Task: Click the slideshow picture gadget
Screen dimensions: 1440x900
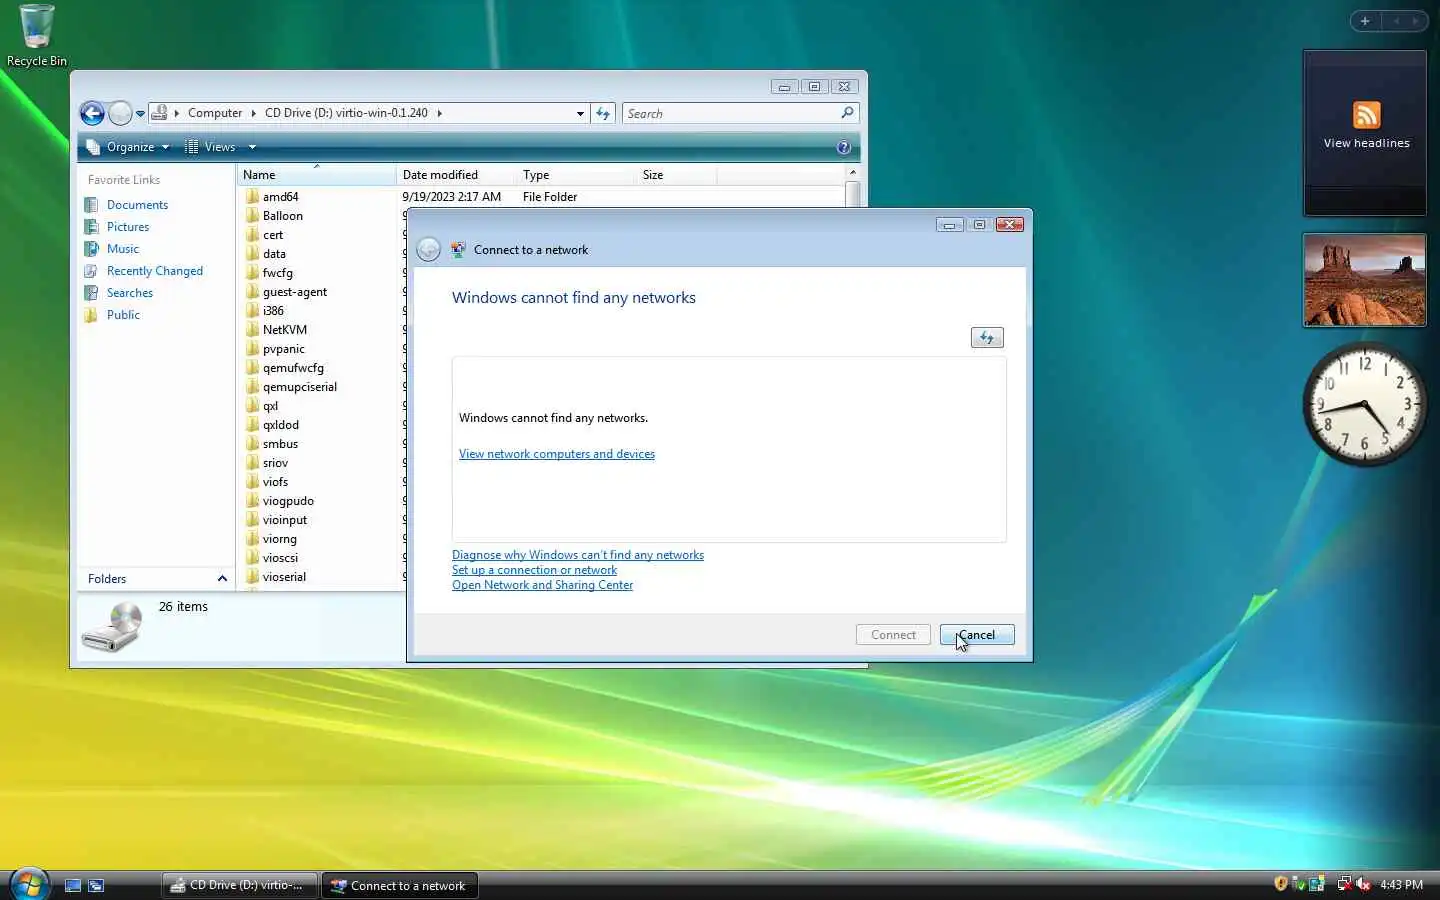Action: point(1365,280)
